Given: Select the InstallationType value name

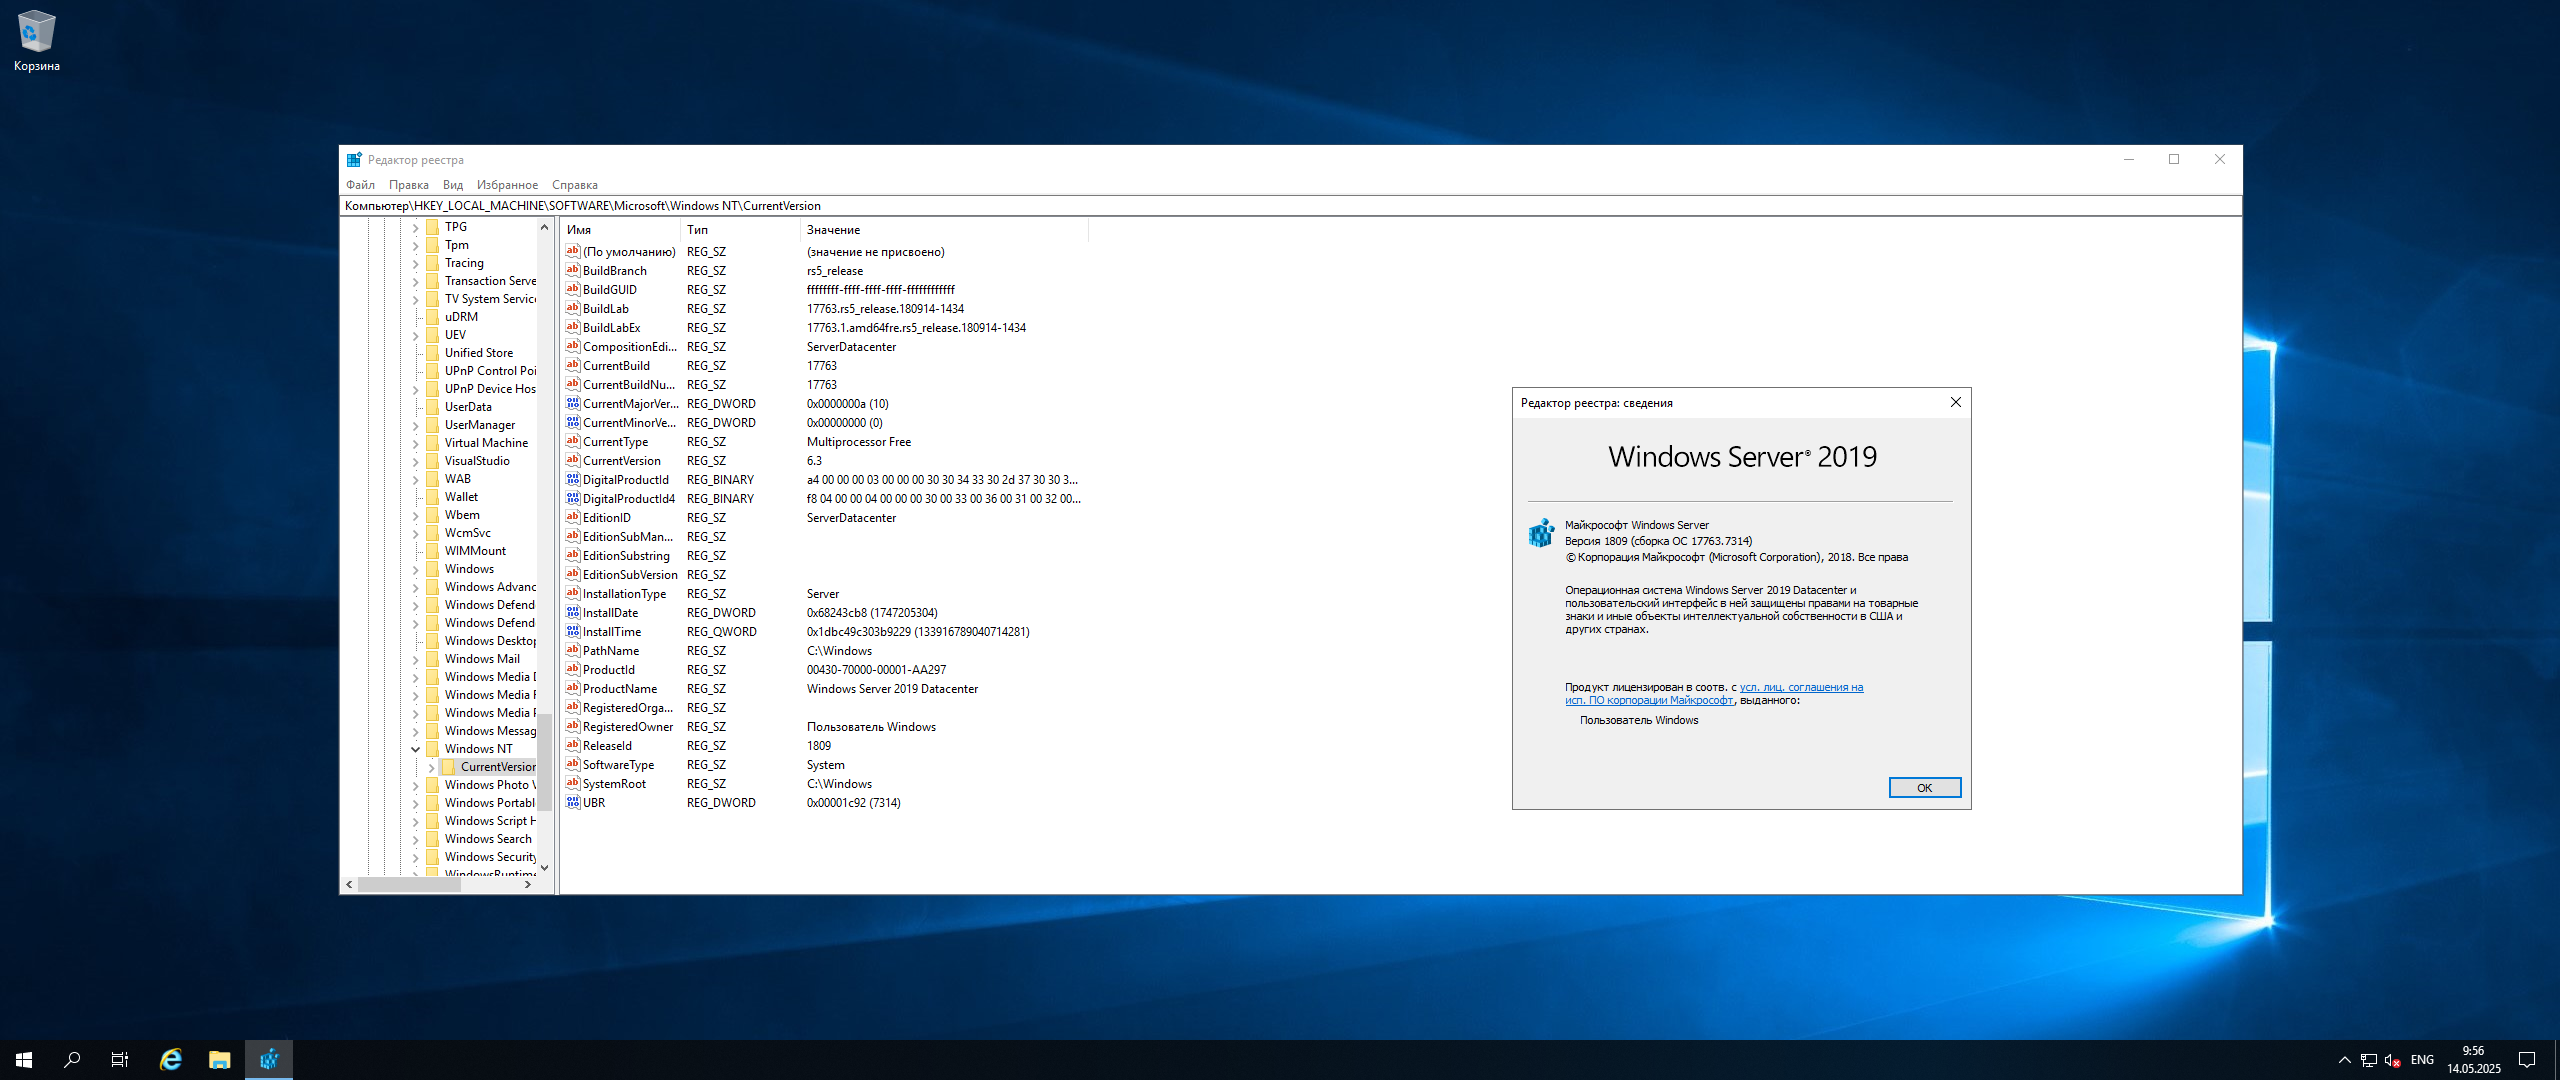Looking at the screenshot, I should pyautogui.click(x=624, y=593).
